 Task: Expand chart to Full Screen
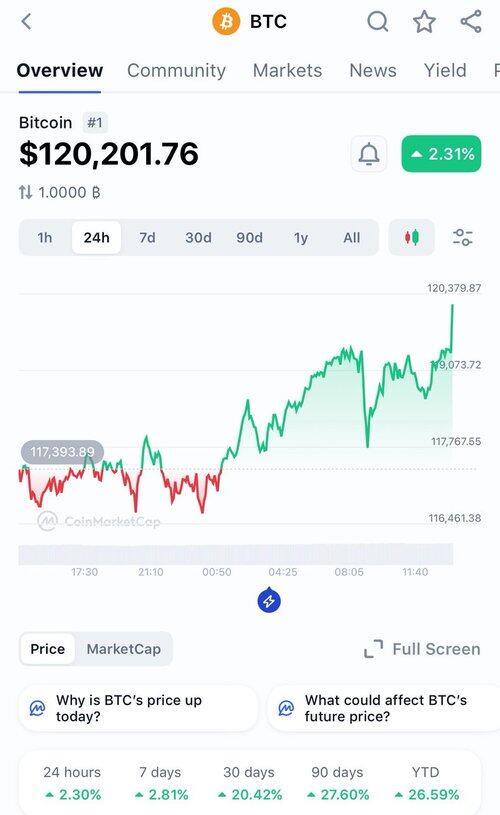pyautogui.click(x=422, y=649)
